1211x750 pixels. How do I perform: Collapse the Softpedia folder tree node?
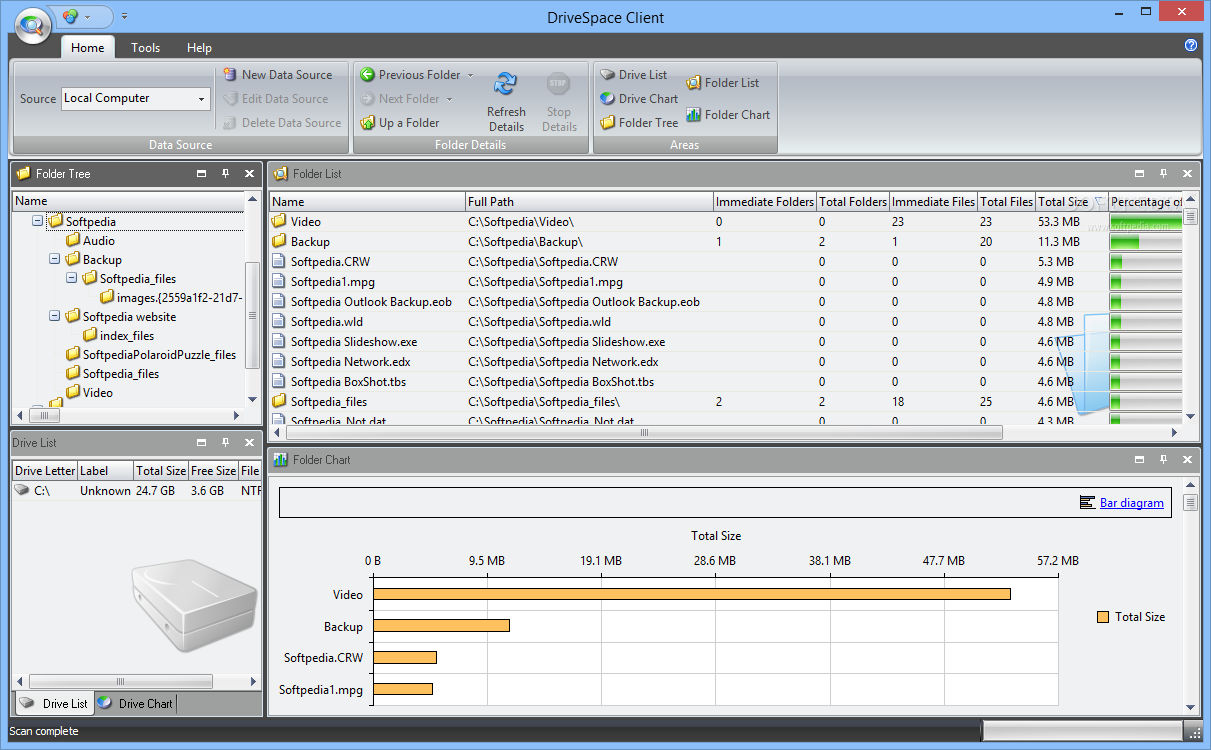point(38,221)
